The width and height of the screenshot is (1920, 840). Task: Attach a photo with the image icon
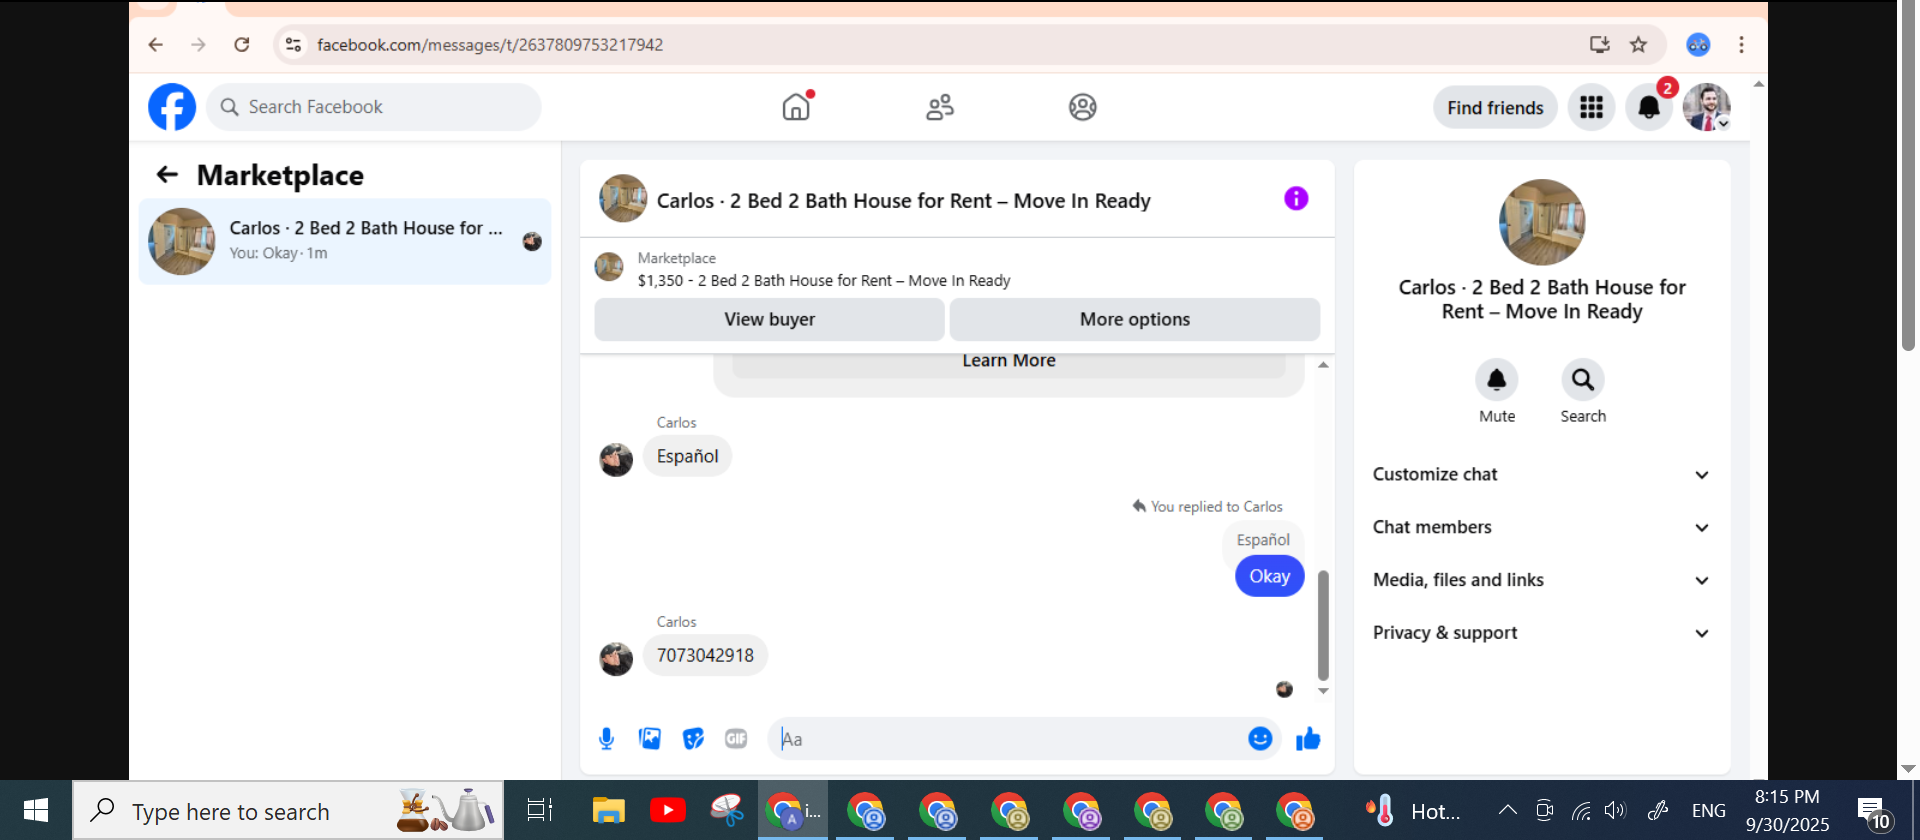(x=650, y=739)
